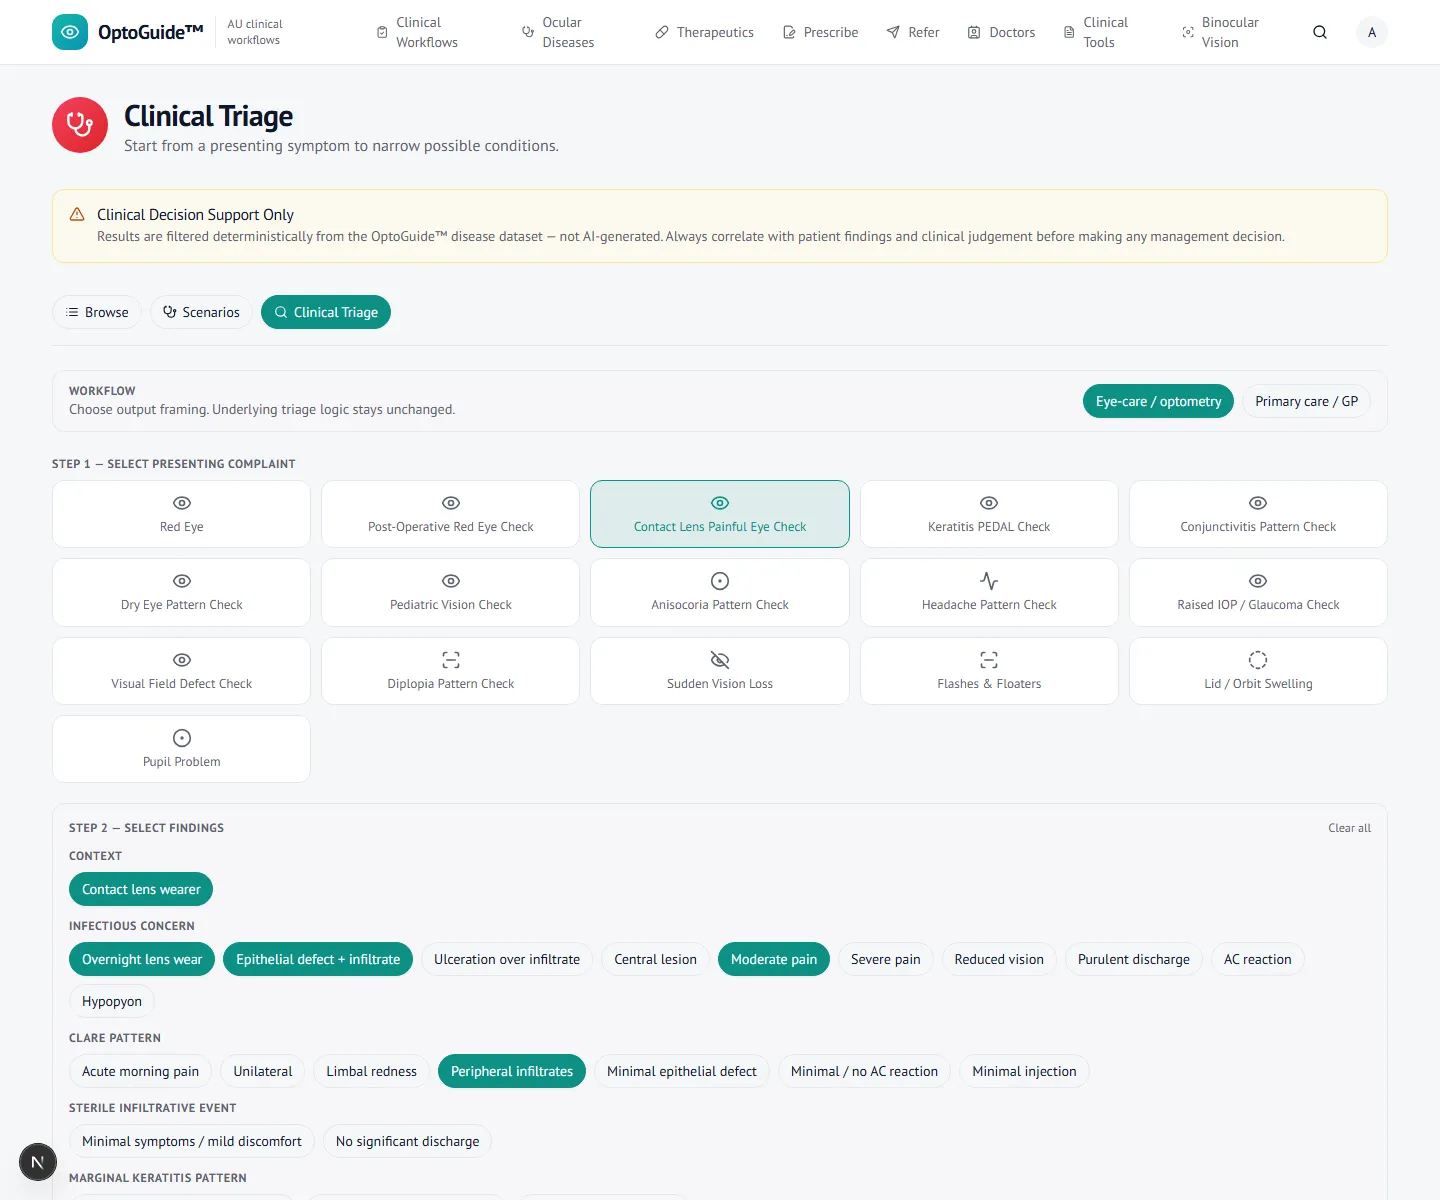The width and height of the screenshot is (1440, 1200).
Task: Click the search magnifier icon in header
Action: [1320, 32]
